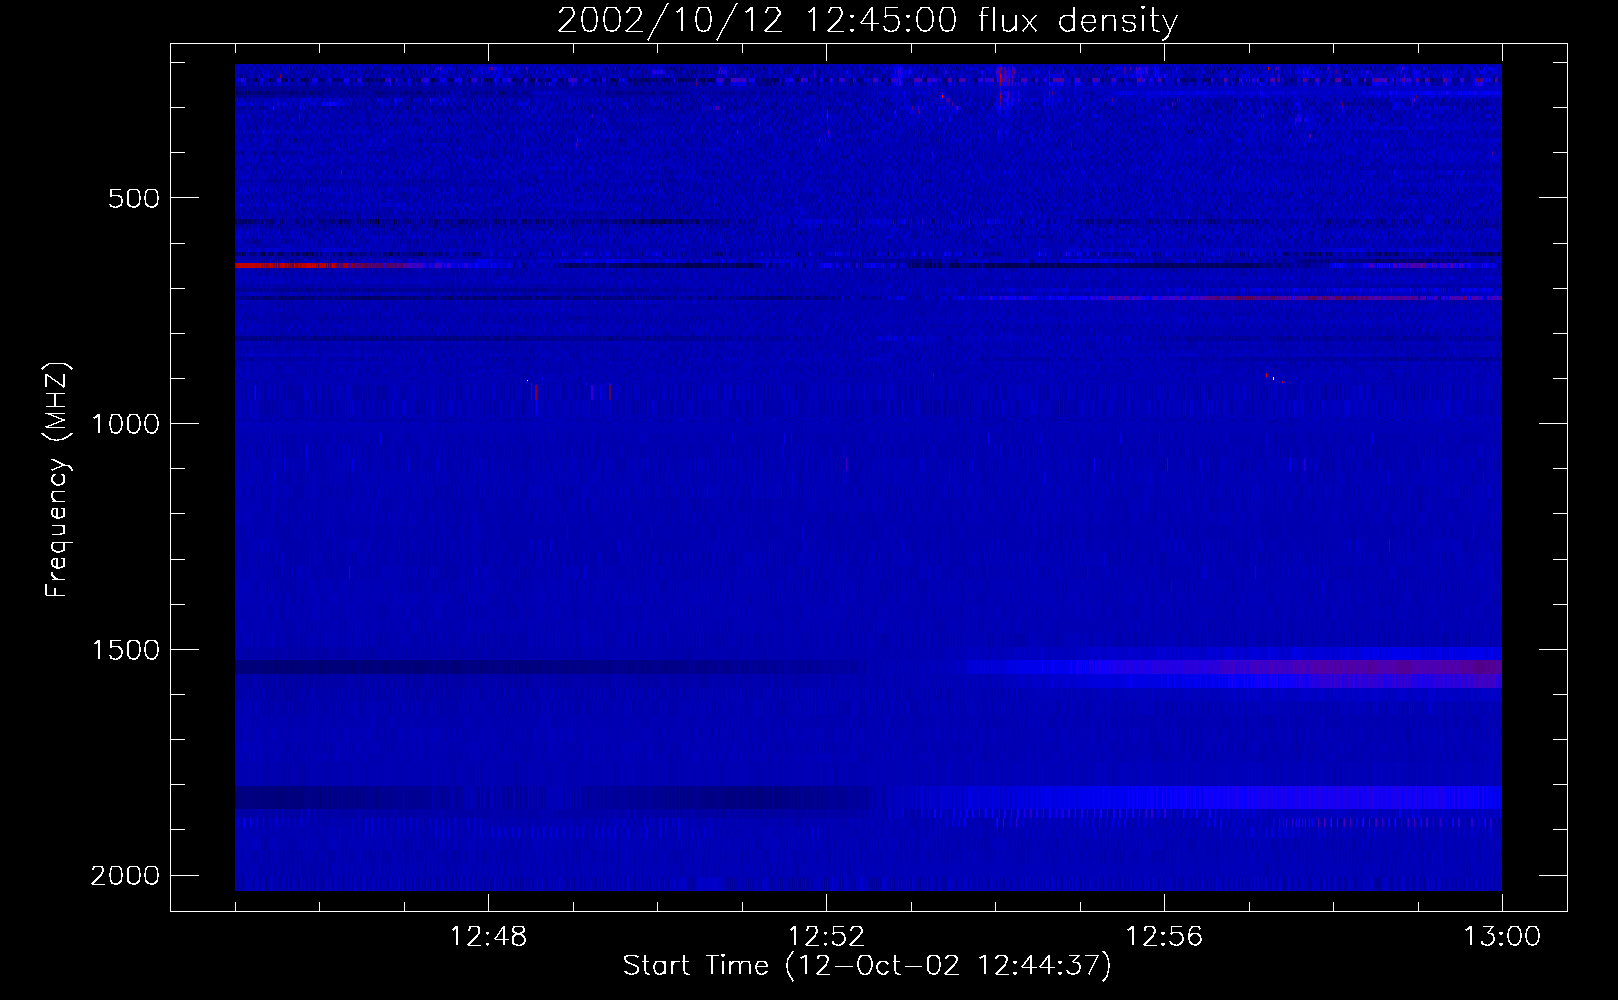Click the 'Frequency (MHZ)' axis title
Image resolution: width=1618 pixels, height=1000 pixels.
tap(57, 480)
